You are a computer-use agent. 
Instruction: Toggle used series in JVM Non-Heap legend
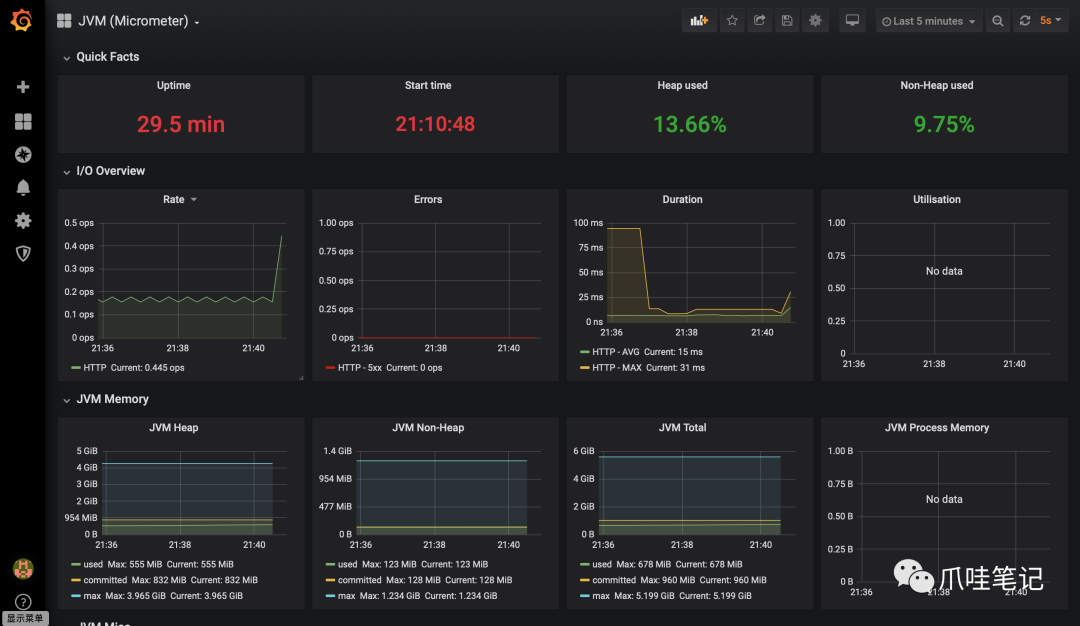point(347,564)
